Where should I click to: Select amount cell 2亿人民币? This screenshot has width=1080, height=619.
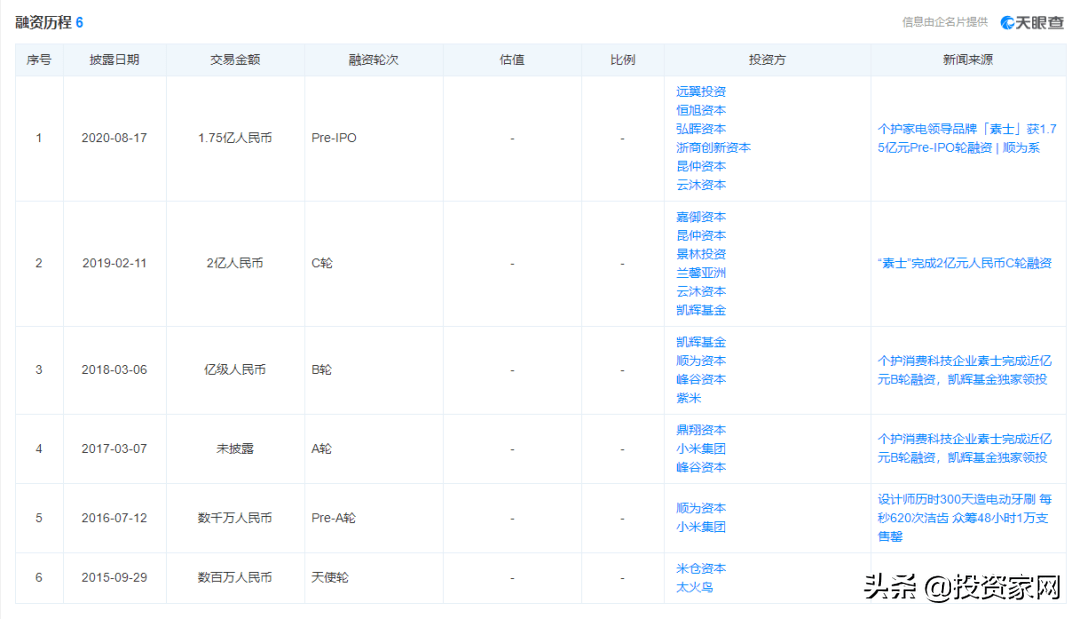pyautogui.click(x=235, y=263)
